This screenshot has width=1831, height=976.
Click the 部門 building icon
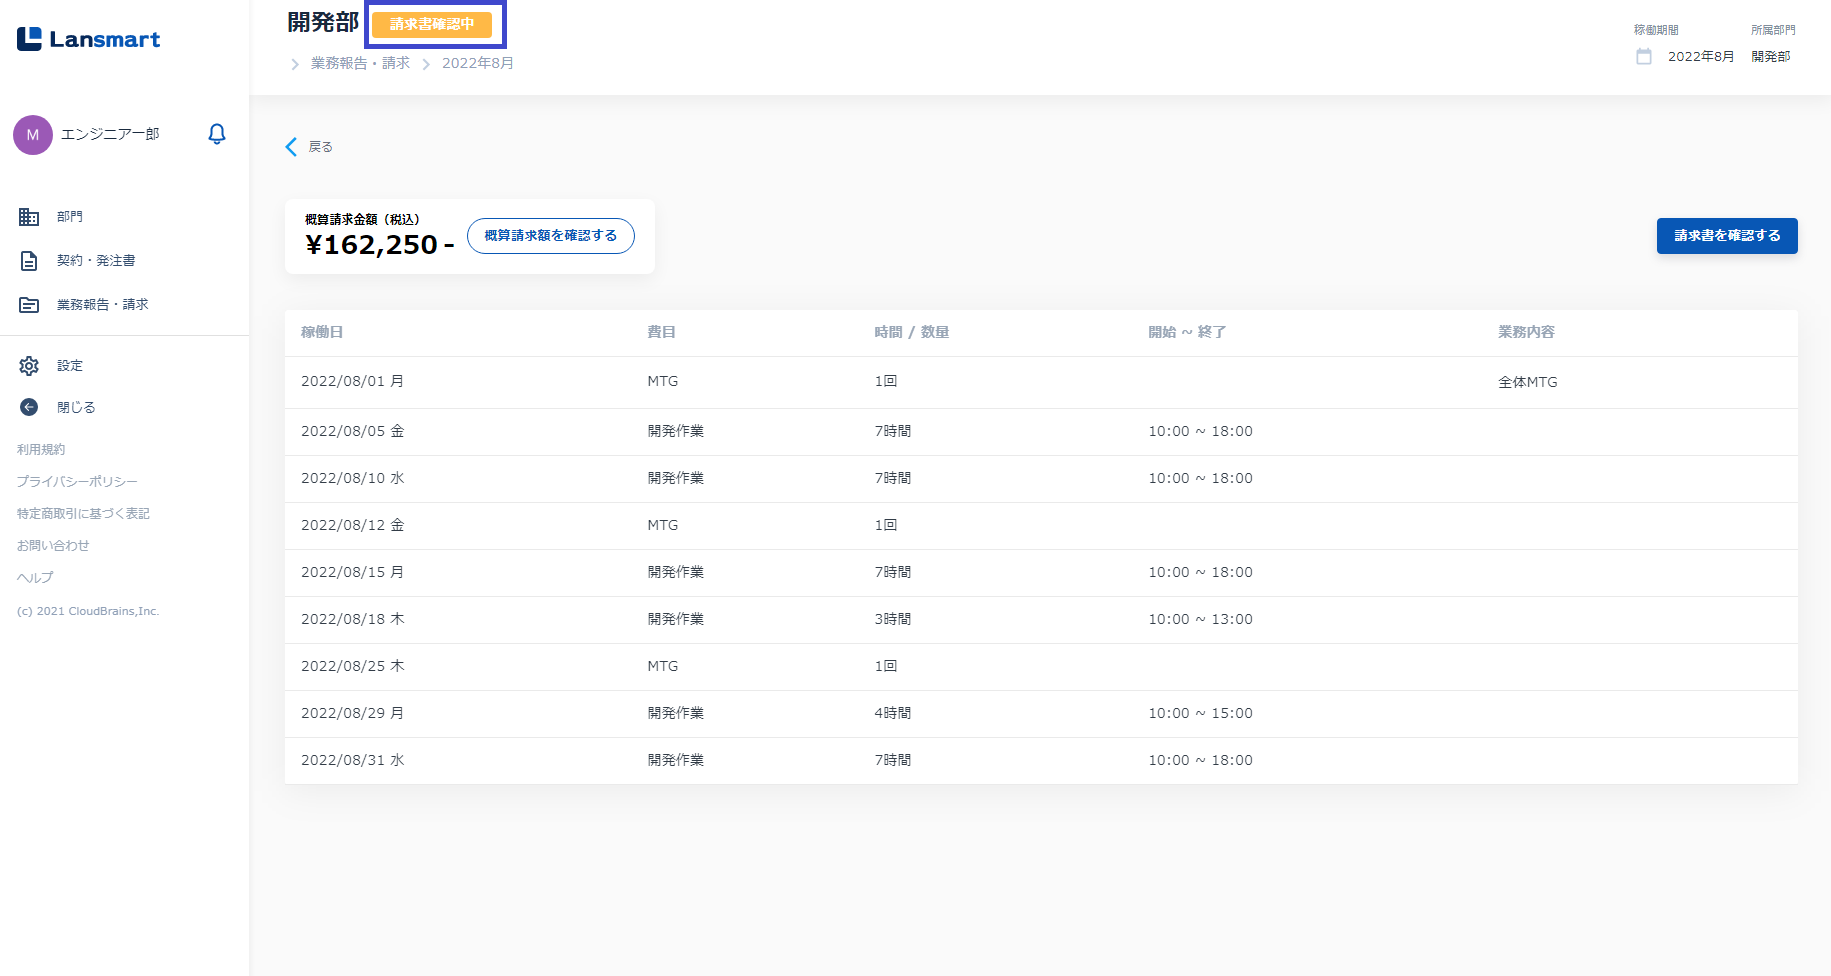click(29, 217)
